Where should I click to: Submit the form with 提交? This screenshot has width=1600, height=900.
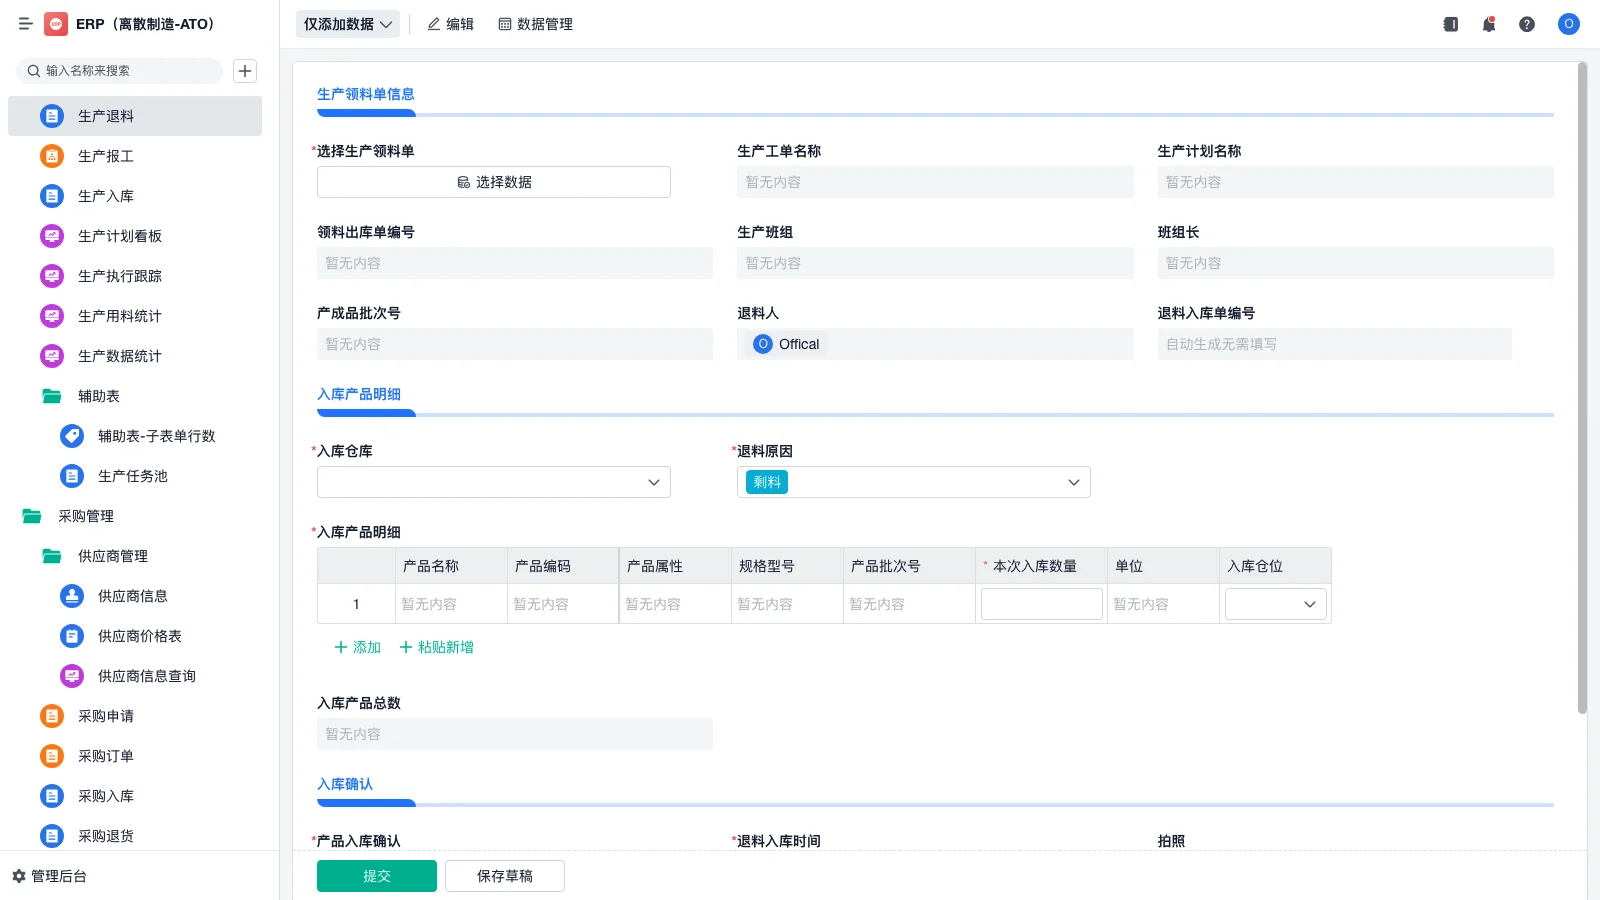coord(376,875)
